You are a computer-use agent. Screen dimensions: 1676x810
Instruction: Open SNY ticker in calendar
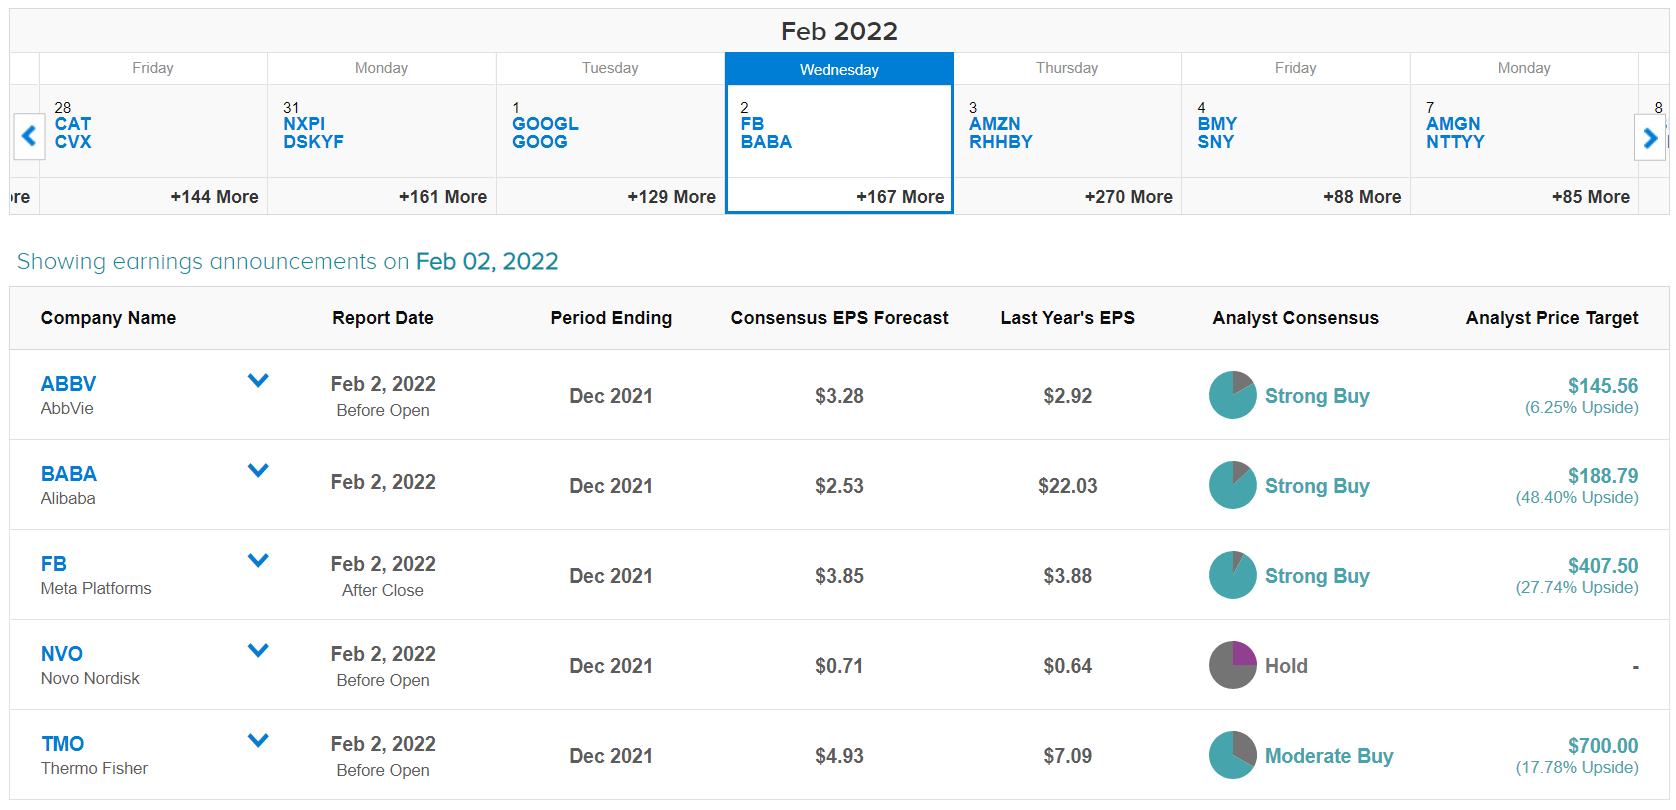1216,142
